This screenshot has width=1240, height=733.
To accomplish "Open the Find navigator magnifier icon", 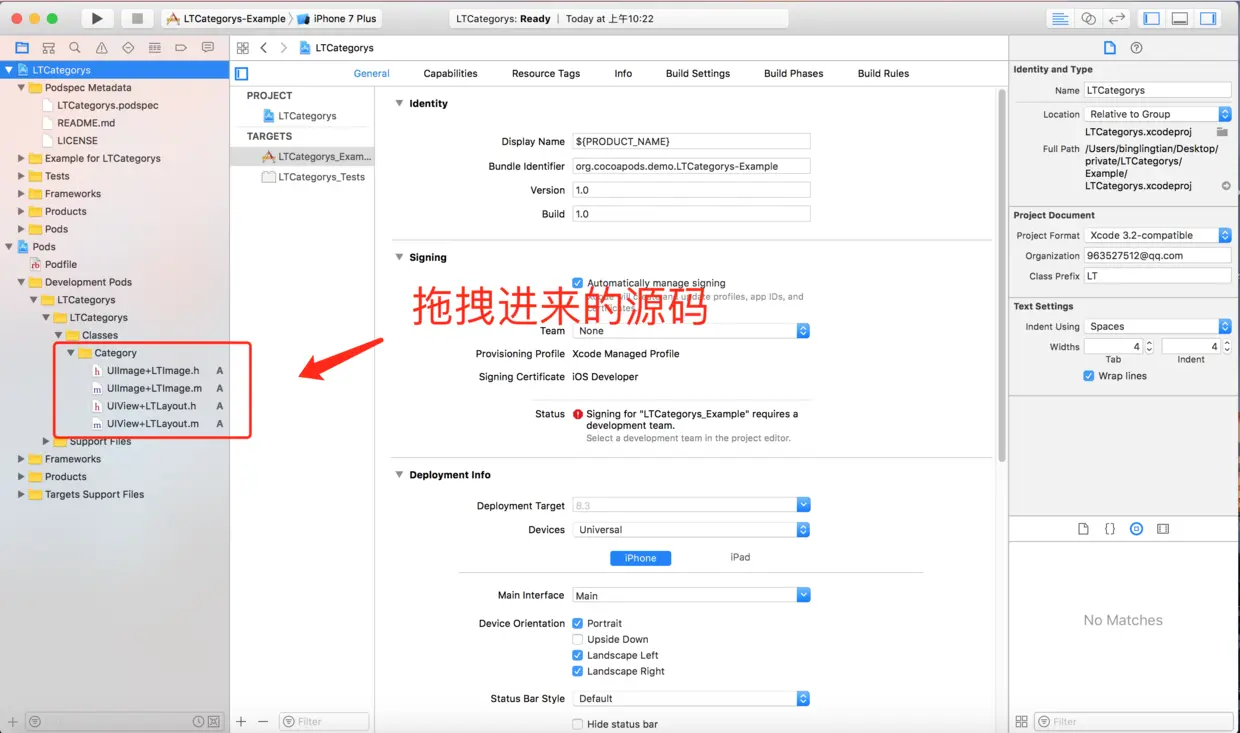I will pyautogui.click(x=75, y=48).
